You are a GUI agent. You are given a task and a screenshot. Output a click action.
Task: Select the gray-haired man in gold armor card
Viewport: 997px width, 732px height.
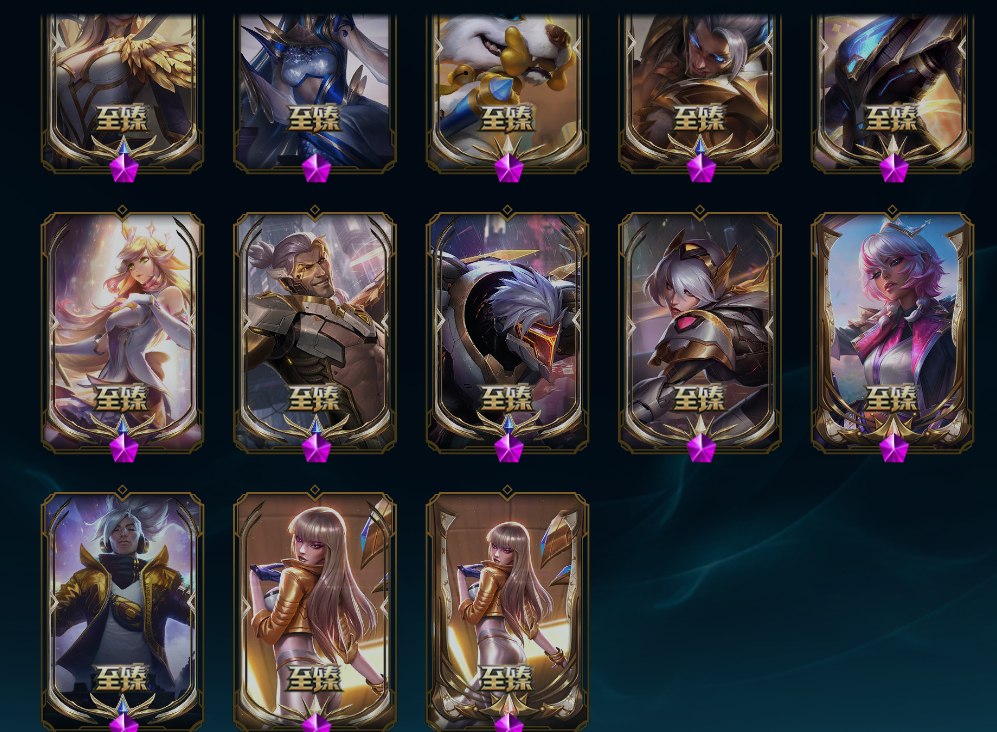coord(700,92)
